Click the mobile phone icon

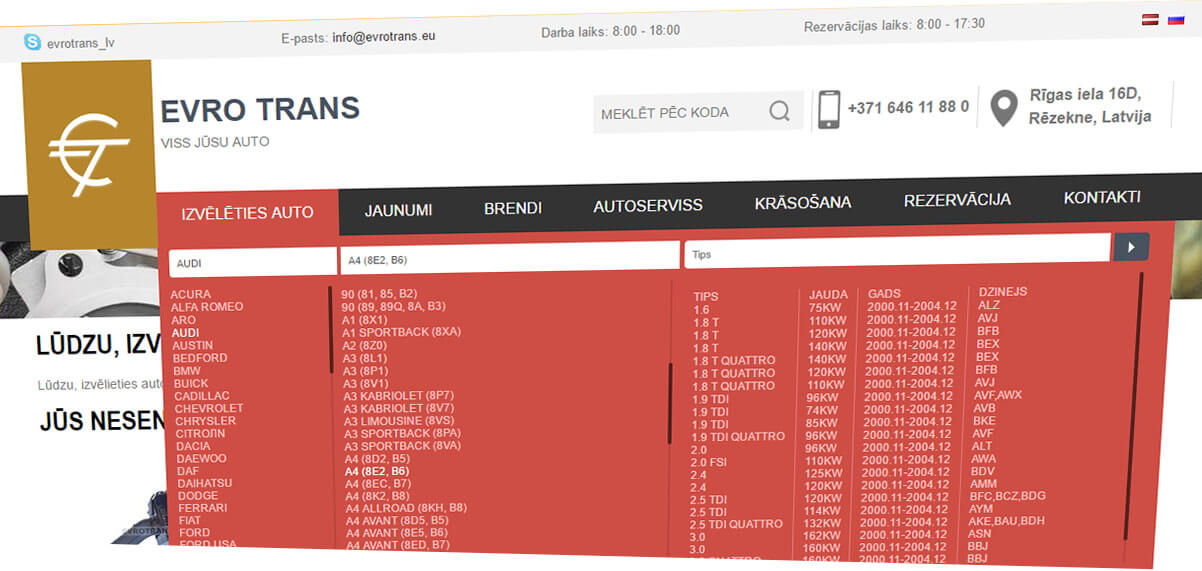[x=828, y=109]
